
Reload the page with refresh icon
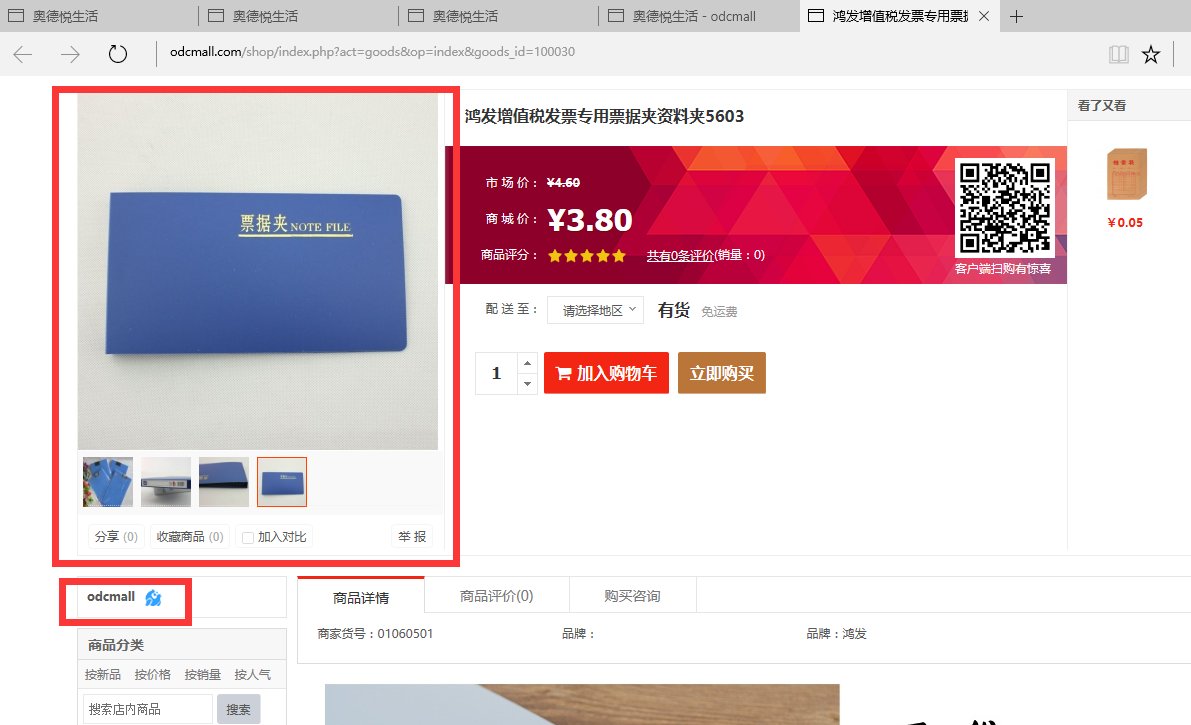point(118,54)
